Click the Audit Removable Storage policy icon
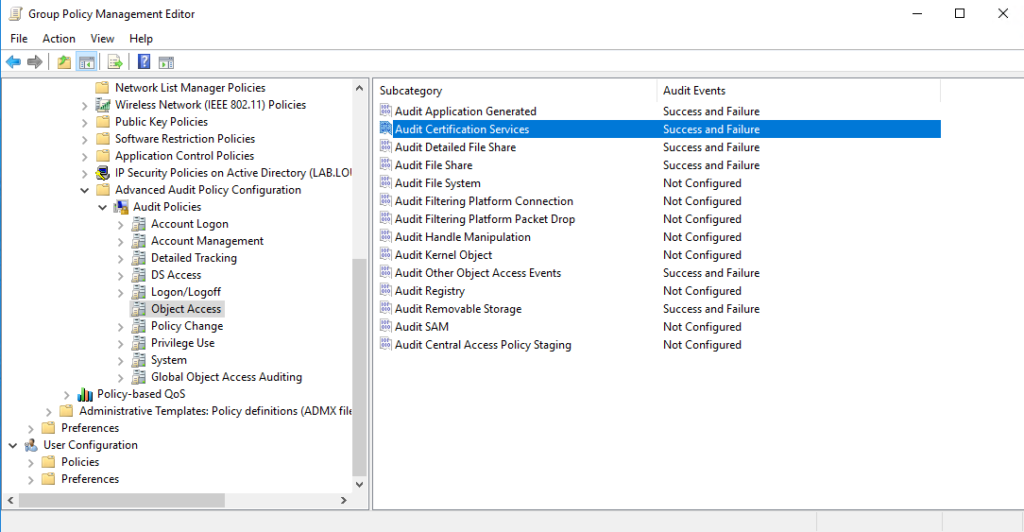Screen dimensions: 1024x532 [386, 308]
